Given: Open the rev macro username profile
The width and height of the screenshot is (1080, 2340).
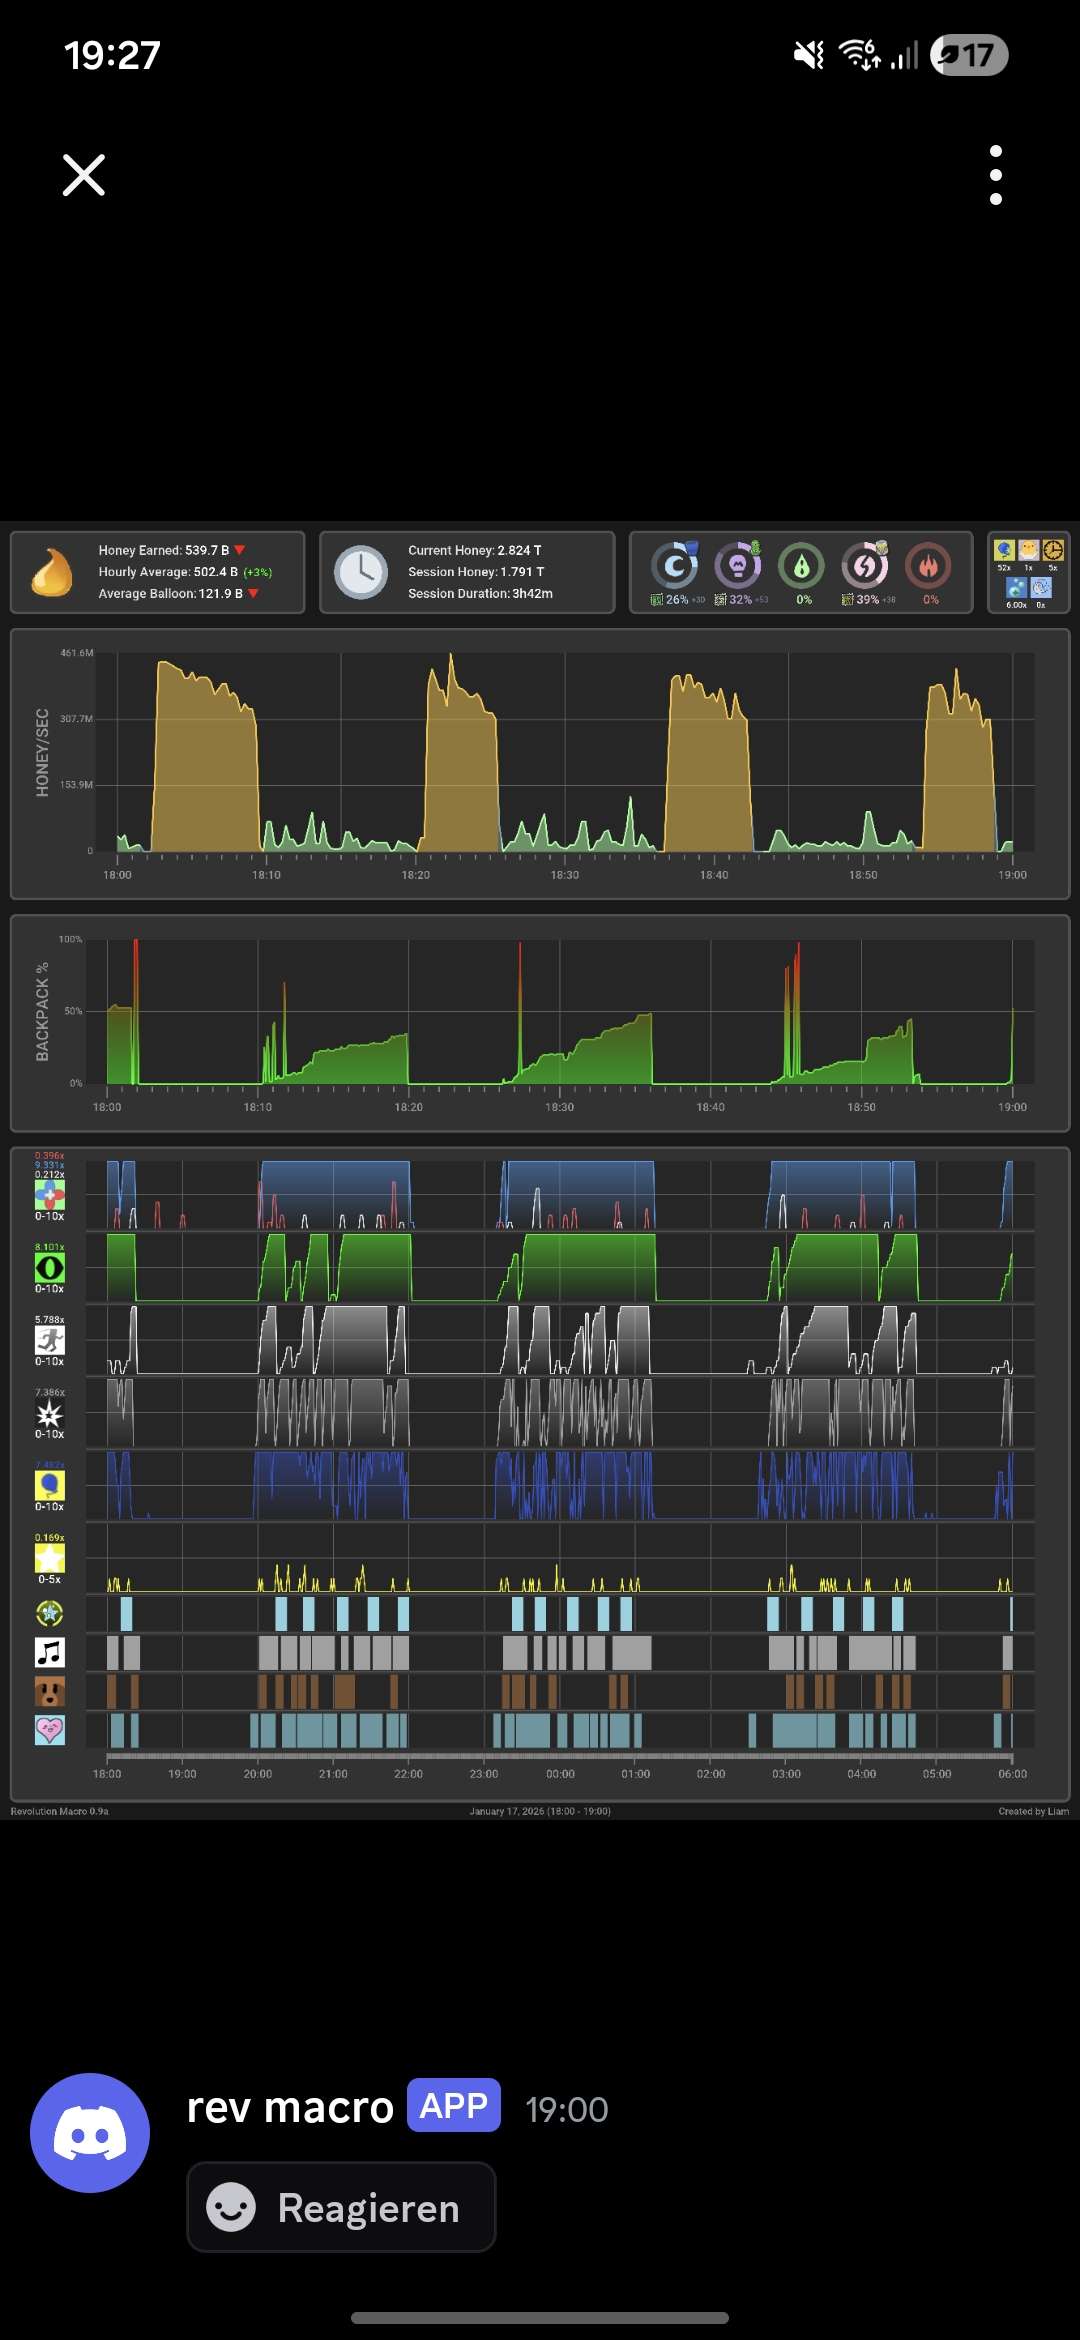Looking at the screenshot, I should (x=290, y=2108).
